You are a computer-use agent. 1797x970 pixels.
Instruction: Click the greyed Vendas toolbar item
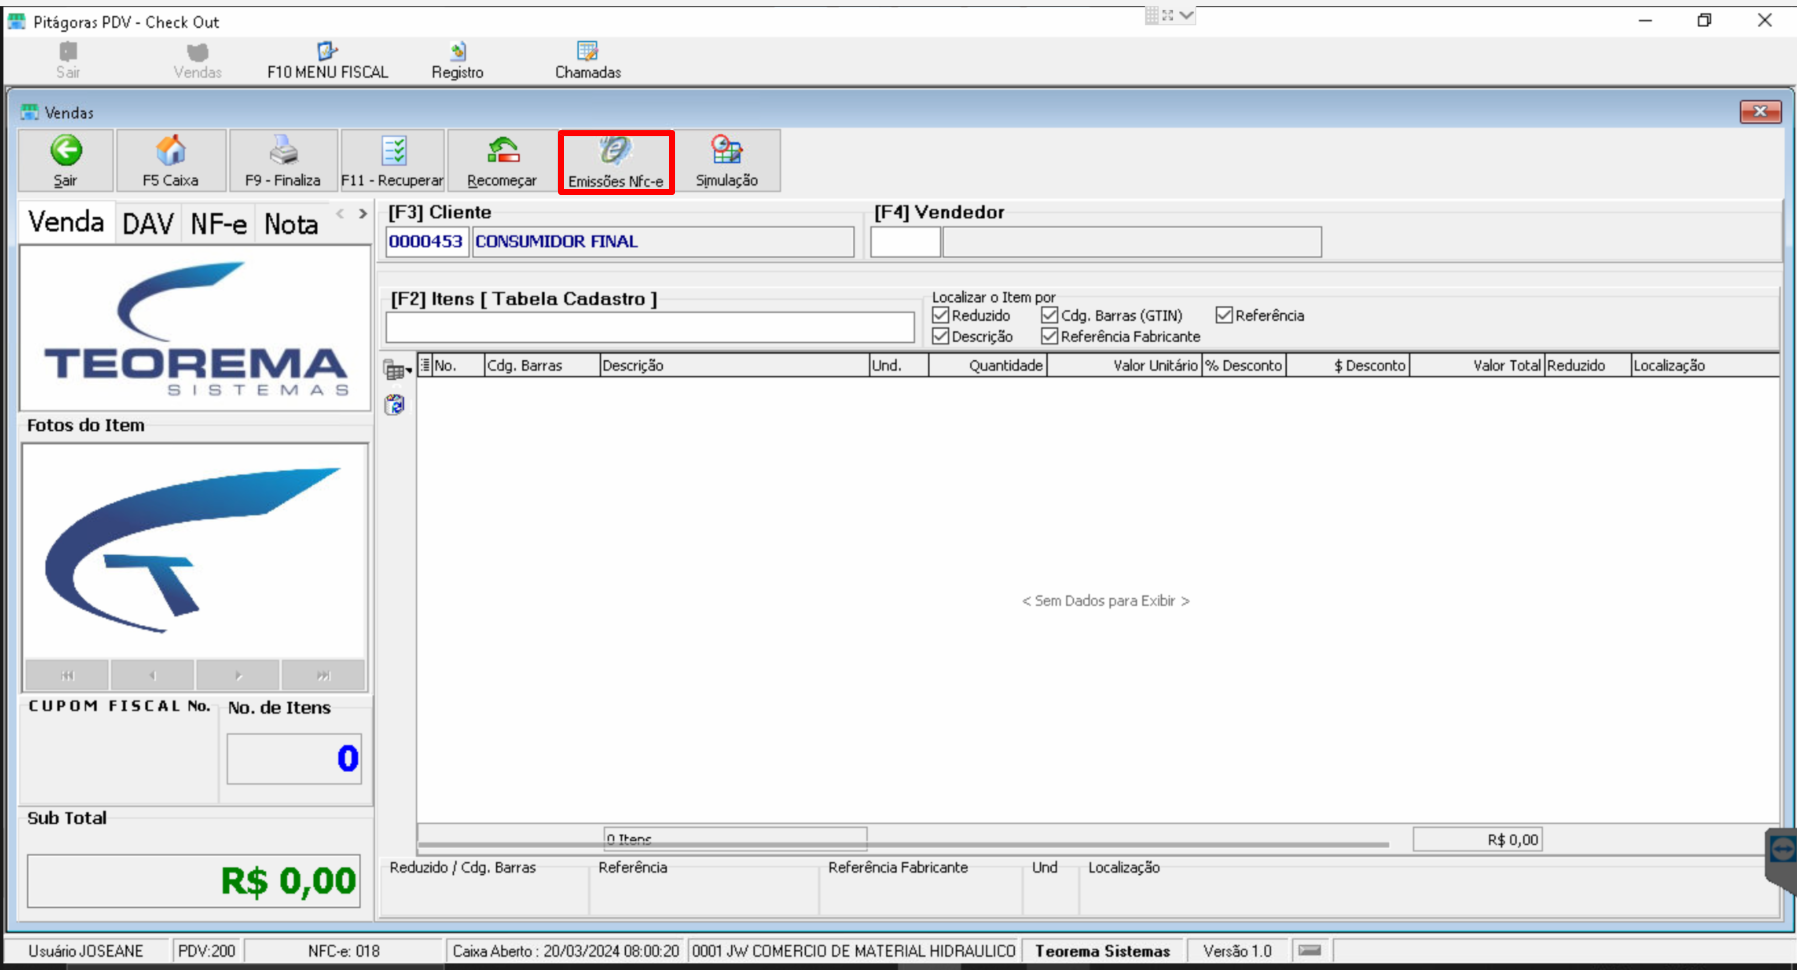(x=198, y=60)
